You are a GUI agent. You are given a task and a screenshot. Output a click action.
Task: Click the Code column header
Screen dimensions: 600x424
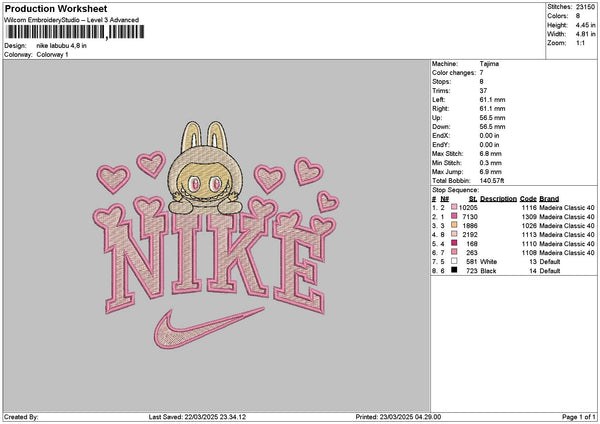[528, 198]
